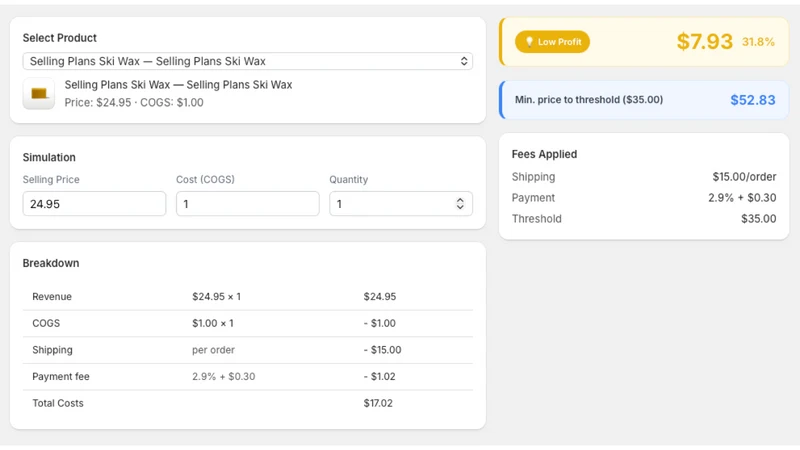Screen dimensions: 800x450
Task: Click the Payment fee 2.9% + $0.30 value
Action: click(742, 197)
